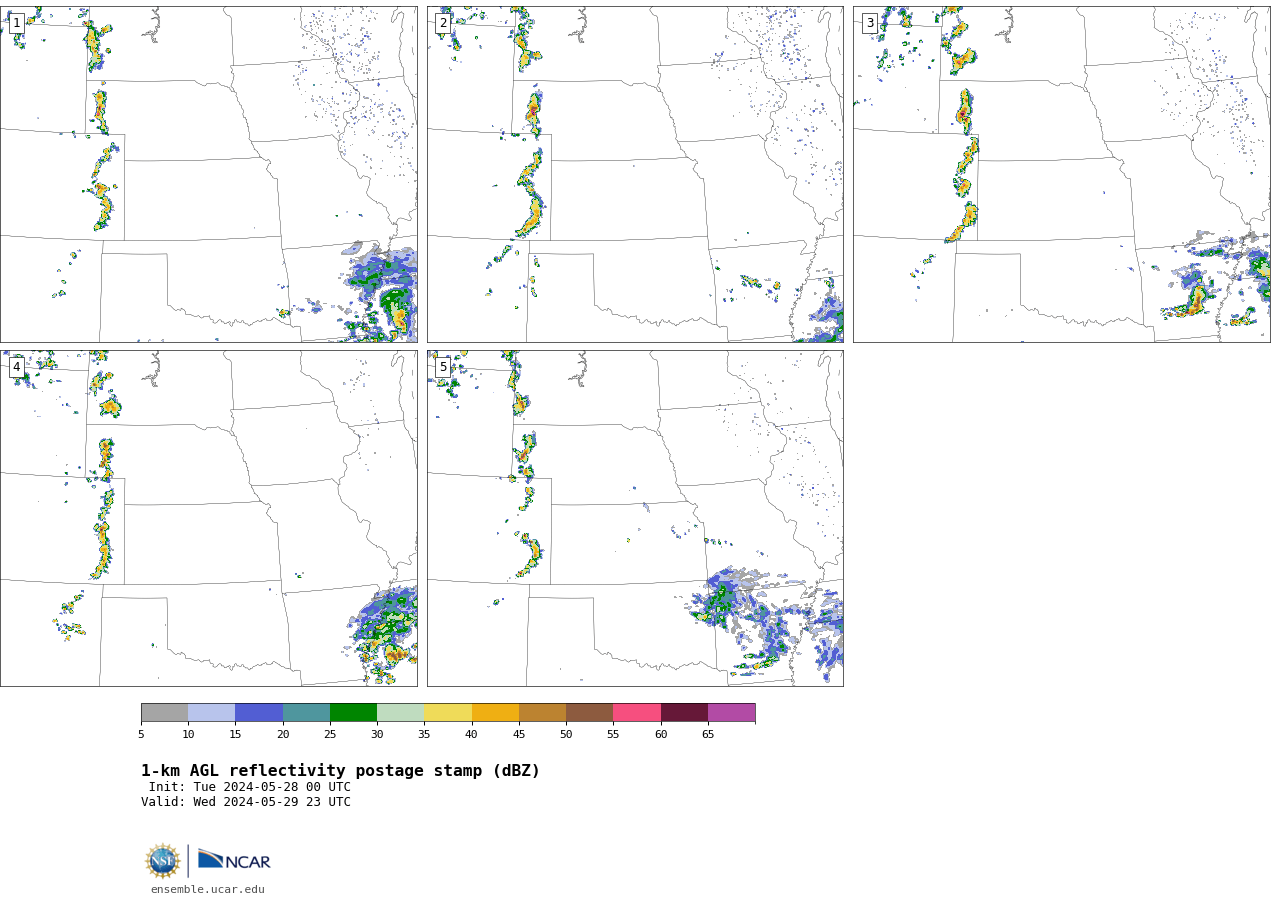This screenshot has width=1280, height=901.
Task: Open ensemble member 3 reflectivity map
Action: (1062, 175)
